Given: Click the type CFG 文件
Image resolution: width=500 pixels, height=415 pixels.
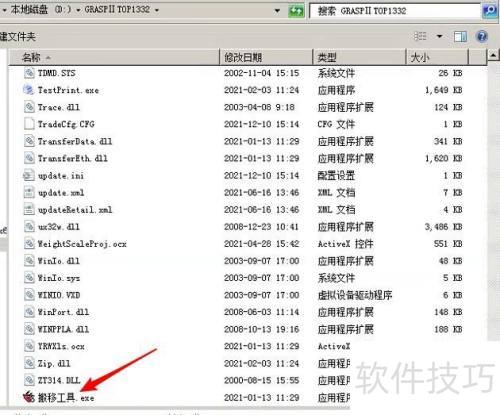Looking at the screenshot, I should [336, 124].
